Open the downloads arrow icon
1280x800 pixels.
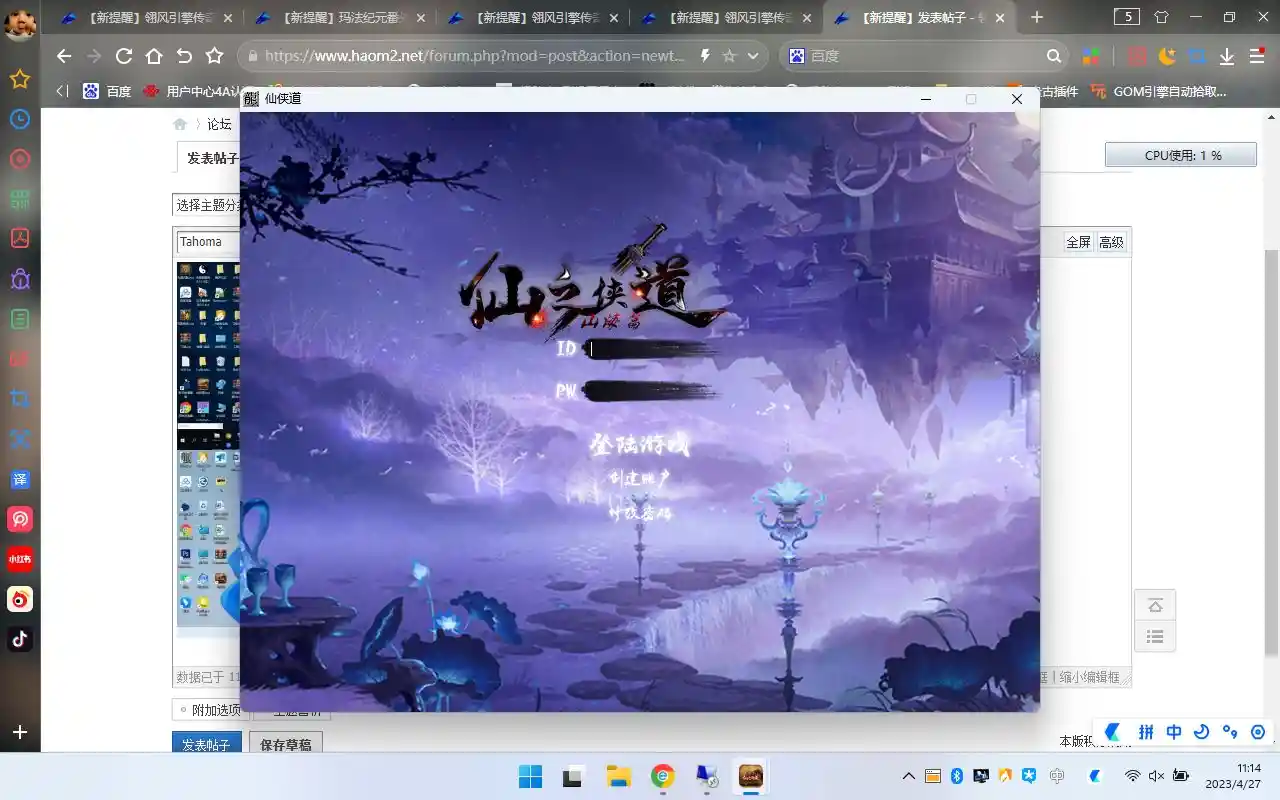click(x=1227, y=56)
